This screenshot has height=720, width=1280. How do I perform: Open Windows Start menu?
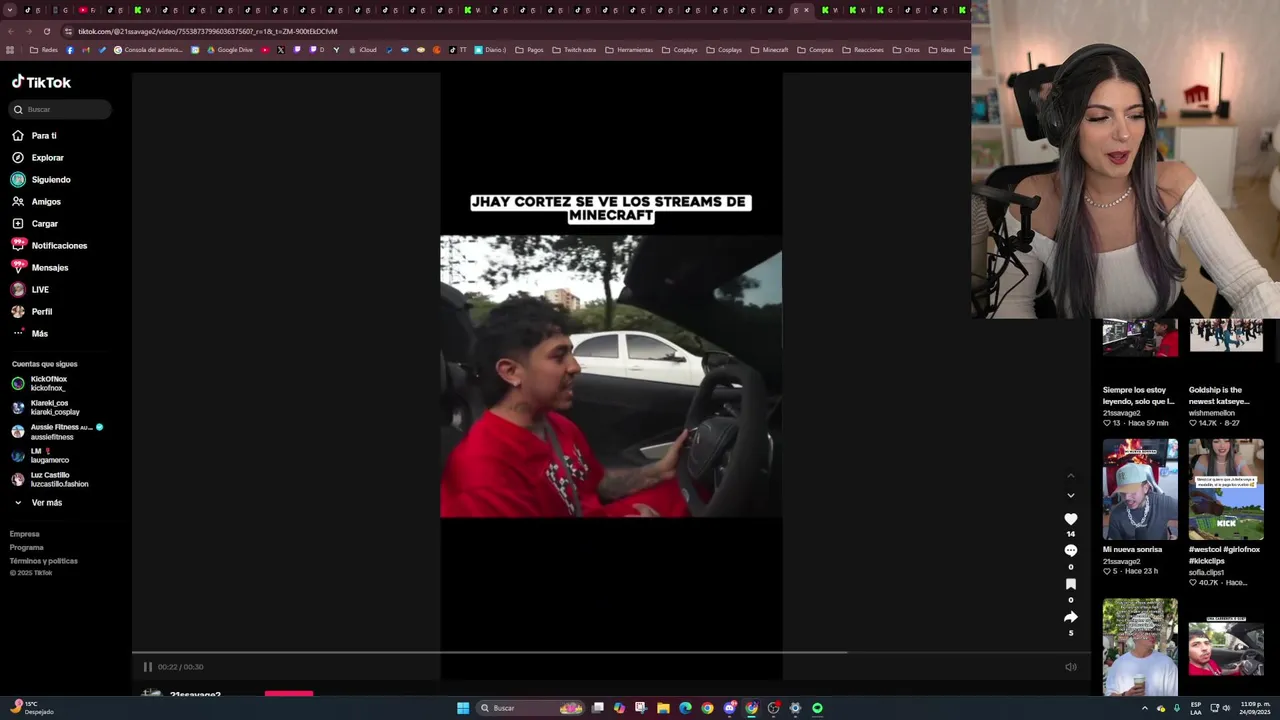click(463, 708)
